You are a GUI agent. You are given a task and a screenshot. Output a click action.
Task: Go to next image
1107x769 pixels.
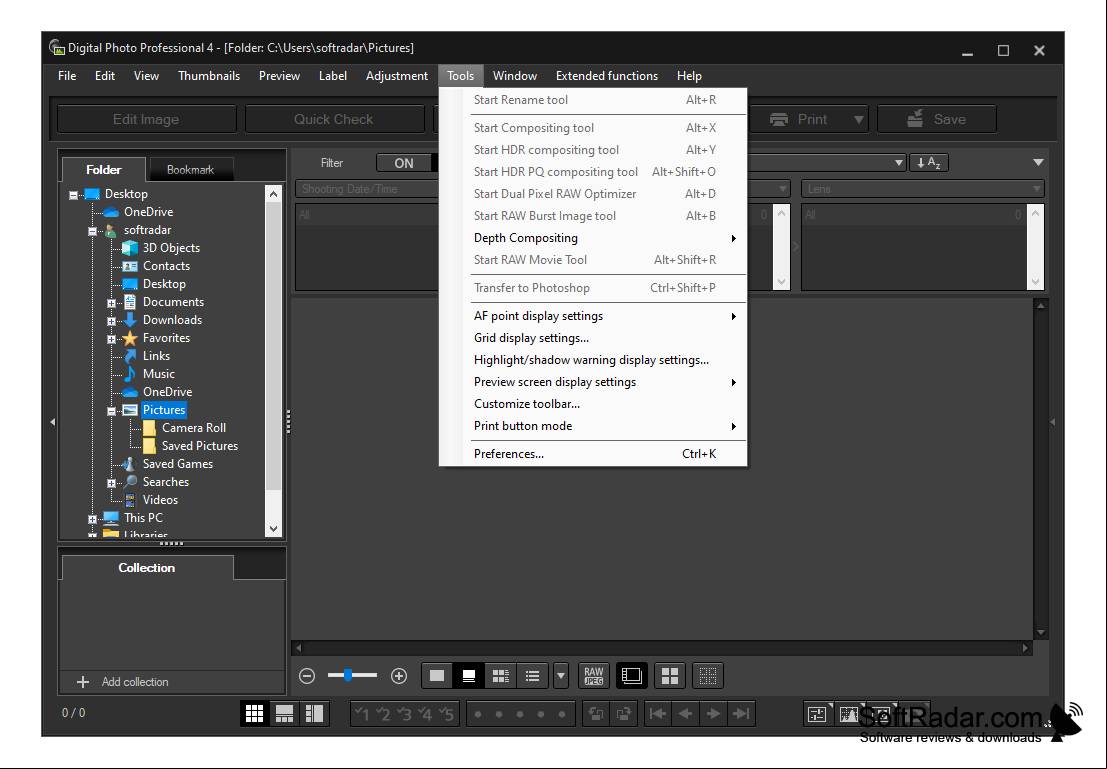tap(713, 714)
